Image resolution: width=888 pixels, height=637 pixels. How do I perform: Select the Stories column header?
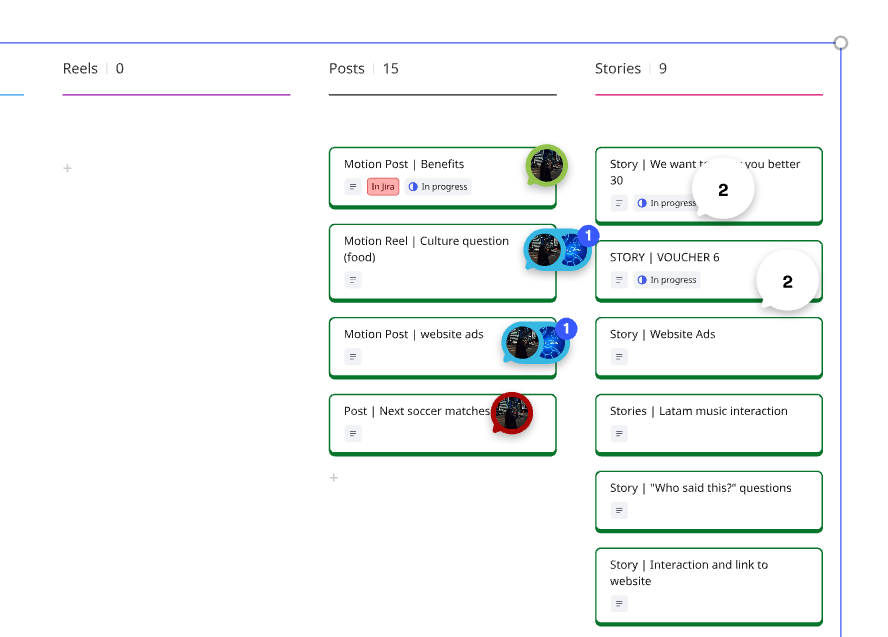[630, 69]
